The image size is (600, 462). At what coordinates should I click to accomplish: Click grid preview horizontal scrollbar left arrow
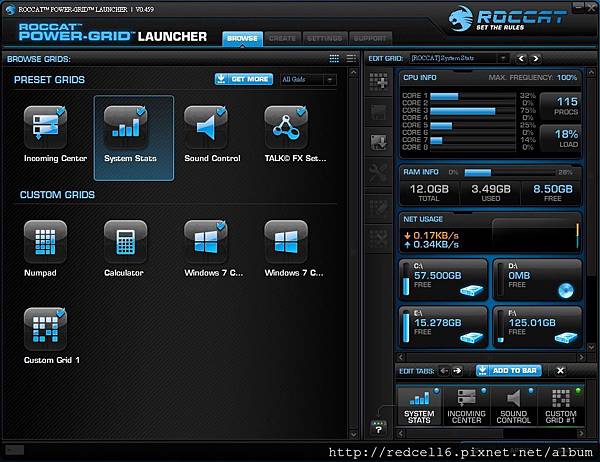coord(400,357)
